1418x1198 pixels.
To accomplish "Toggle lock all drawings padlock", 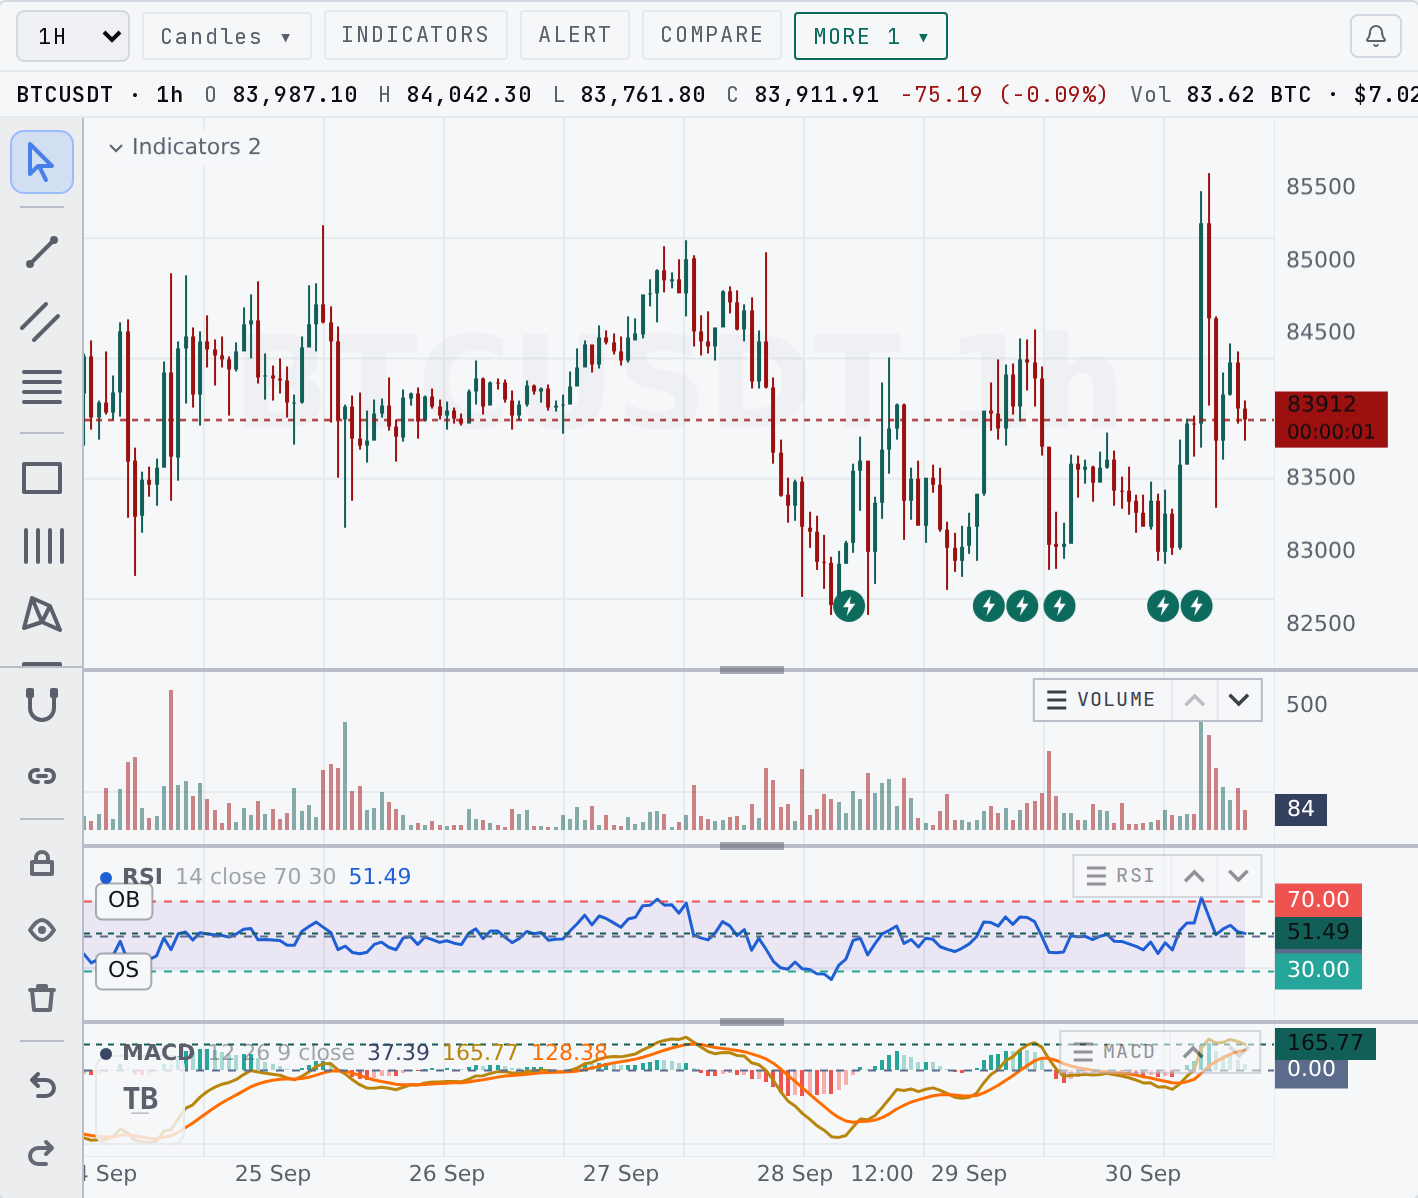I will [x=42, y=862].
